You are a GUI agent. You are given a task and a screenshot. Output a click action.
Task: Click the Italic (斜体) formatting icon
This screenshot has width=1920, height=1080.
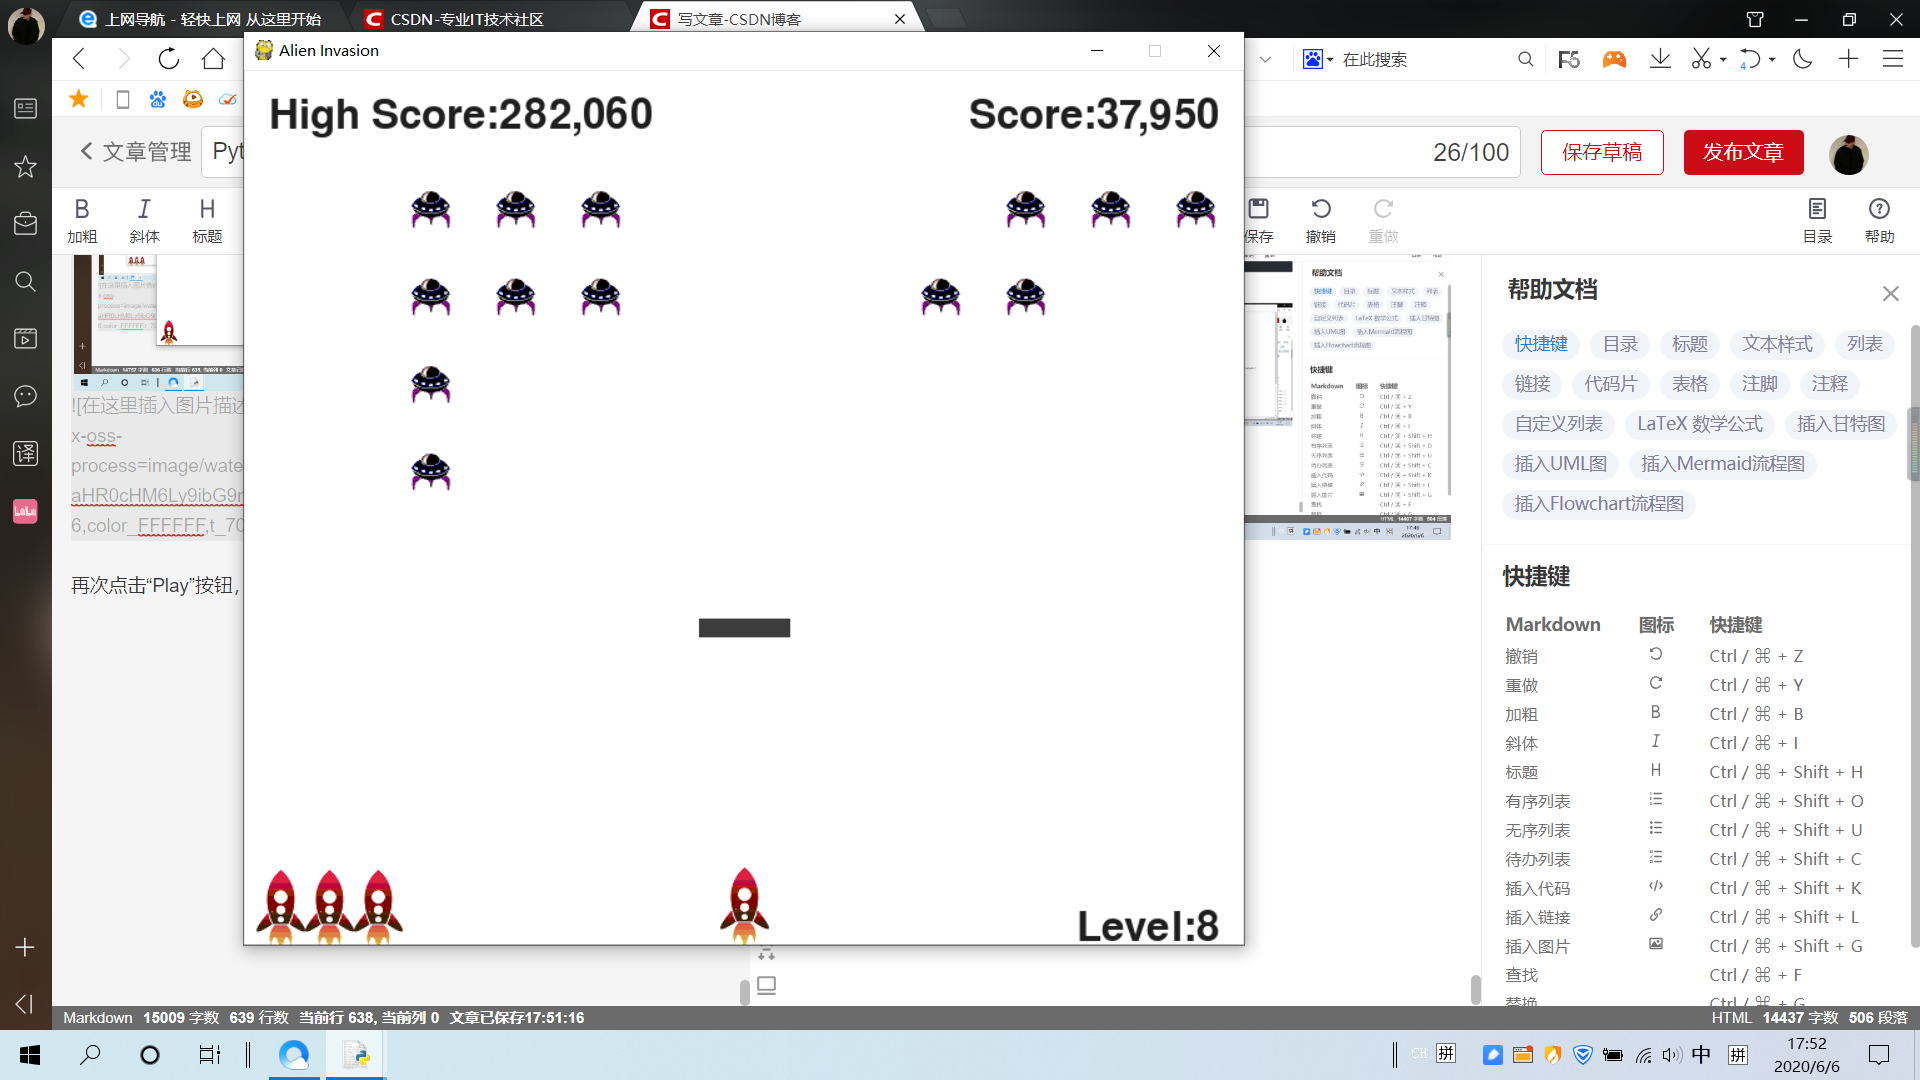[x=144, y=209]
